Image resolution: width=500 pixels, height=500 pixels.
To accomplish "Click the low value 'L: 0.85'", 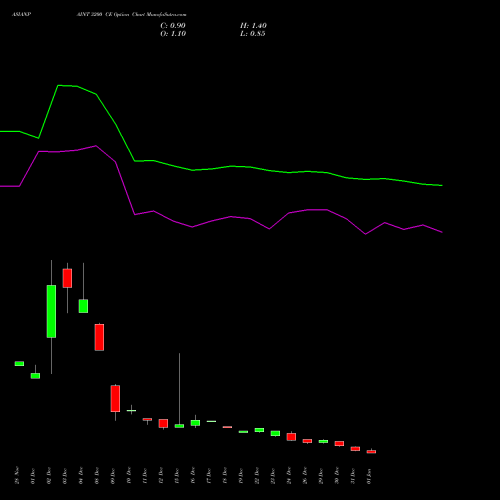I will tap(253, 34).
